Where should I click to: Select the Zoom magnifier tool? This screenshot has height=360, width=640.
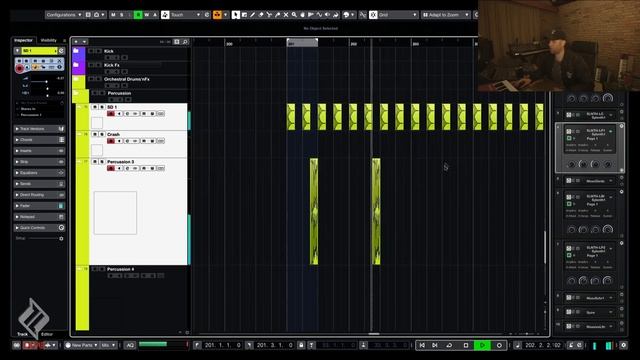point(294,15)
